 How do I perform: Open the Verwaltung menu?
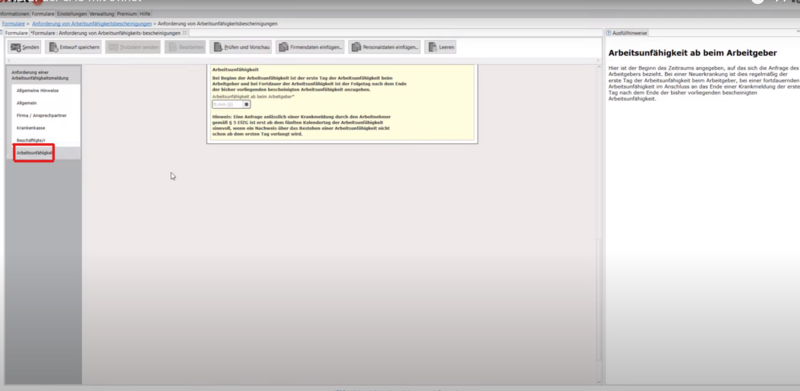102,14
